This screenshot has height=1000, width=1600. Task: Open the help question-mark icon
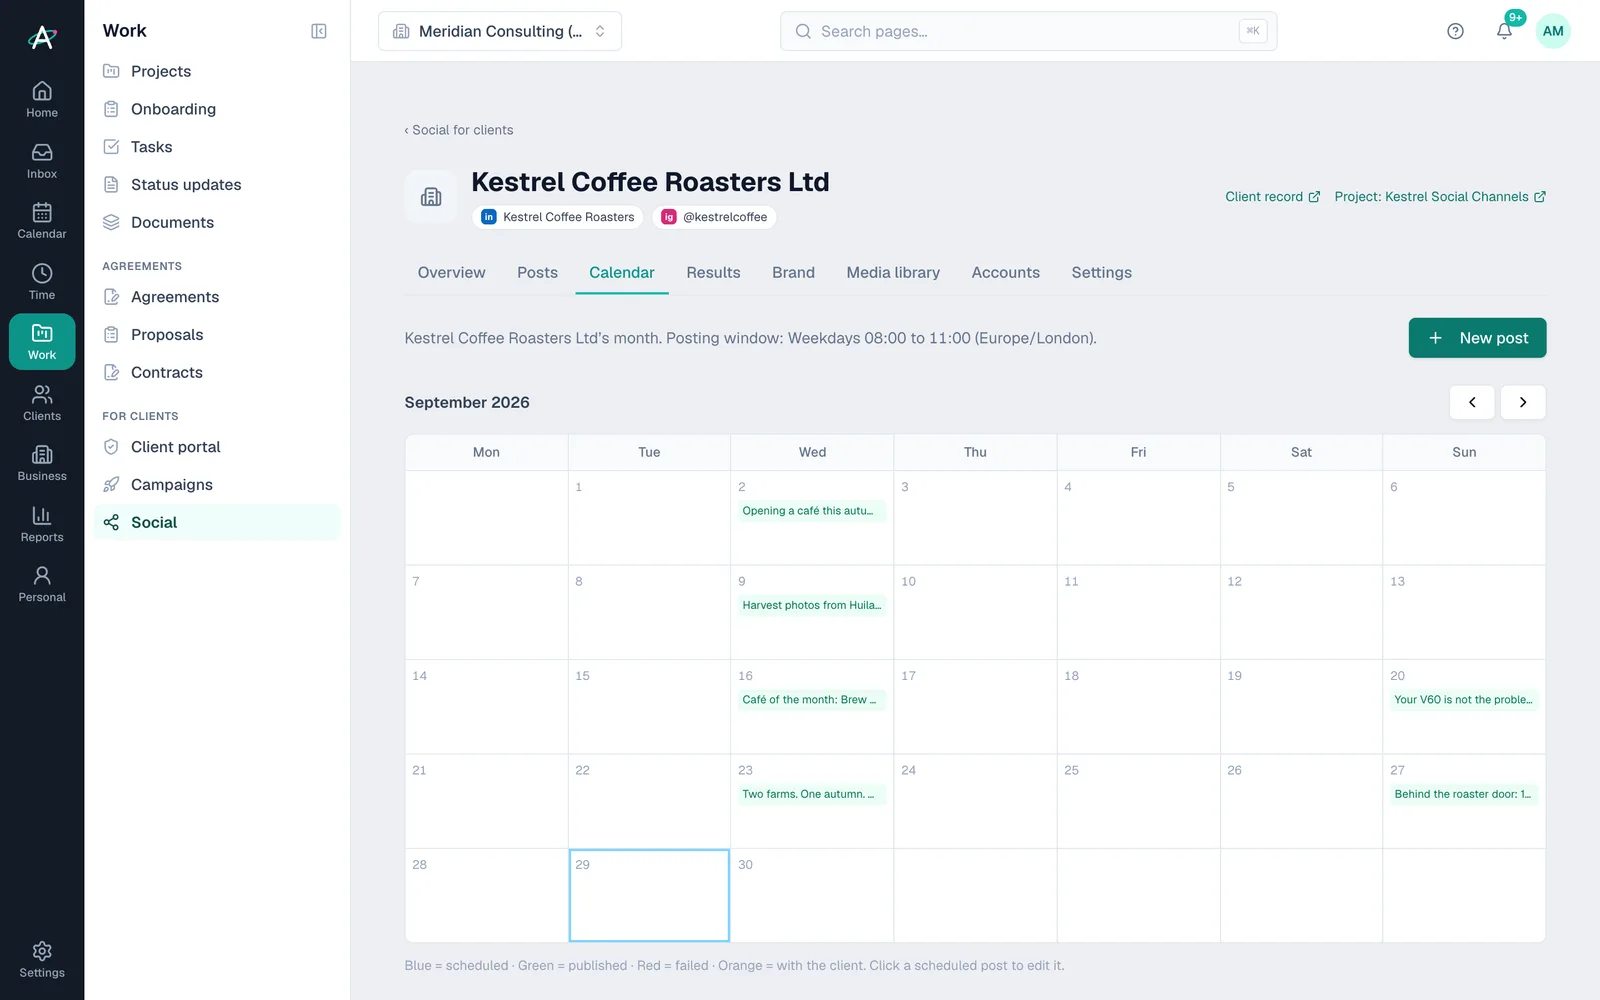[1455, 31]
